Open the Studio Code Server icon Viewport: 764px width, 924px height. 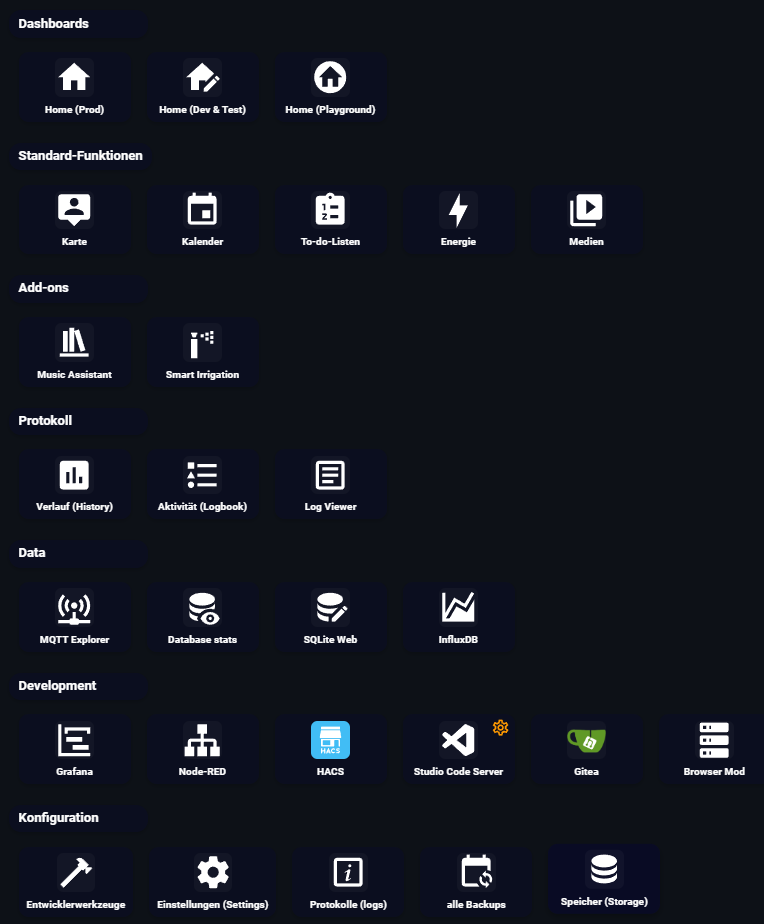(458, 740)
